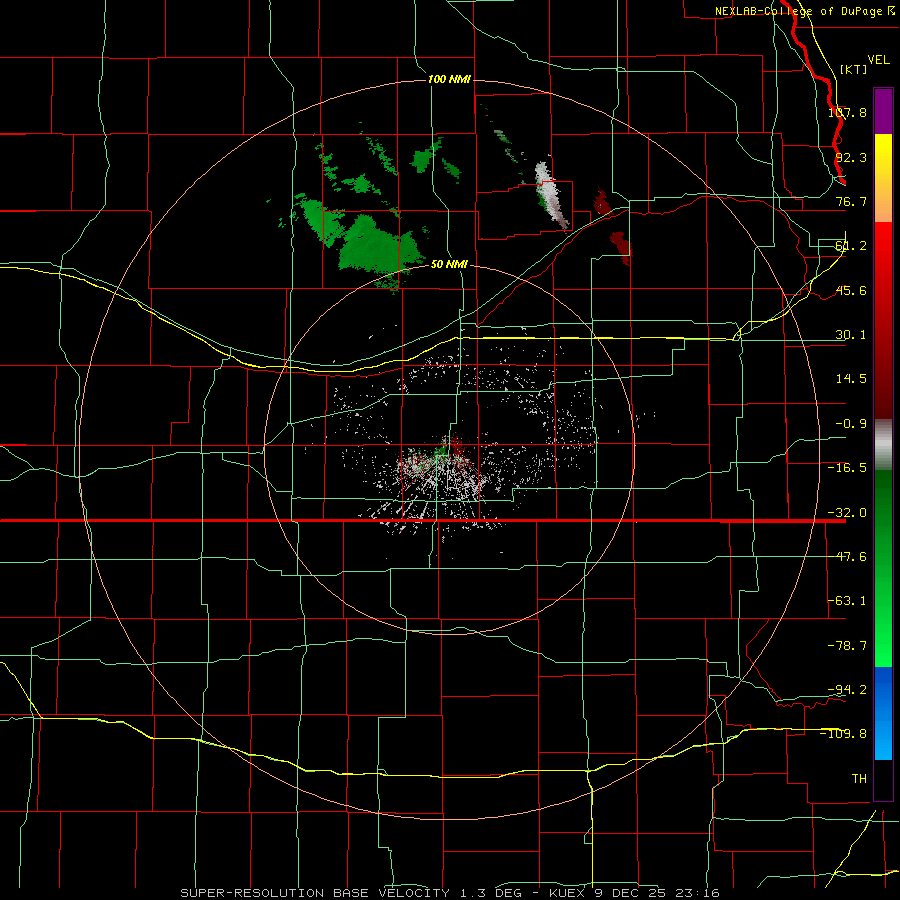Click the TH label on legend

tap(859, 779)
